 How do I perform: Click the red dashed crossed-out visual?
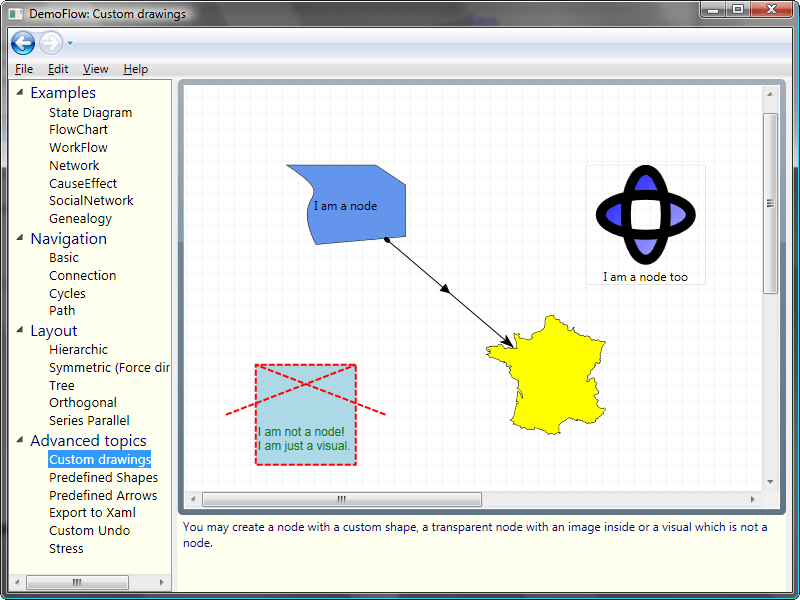point(306,414)
